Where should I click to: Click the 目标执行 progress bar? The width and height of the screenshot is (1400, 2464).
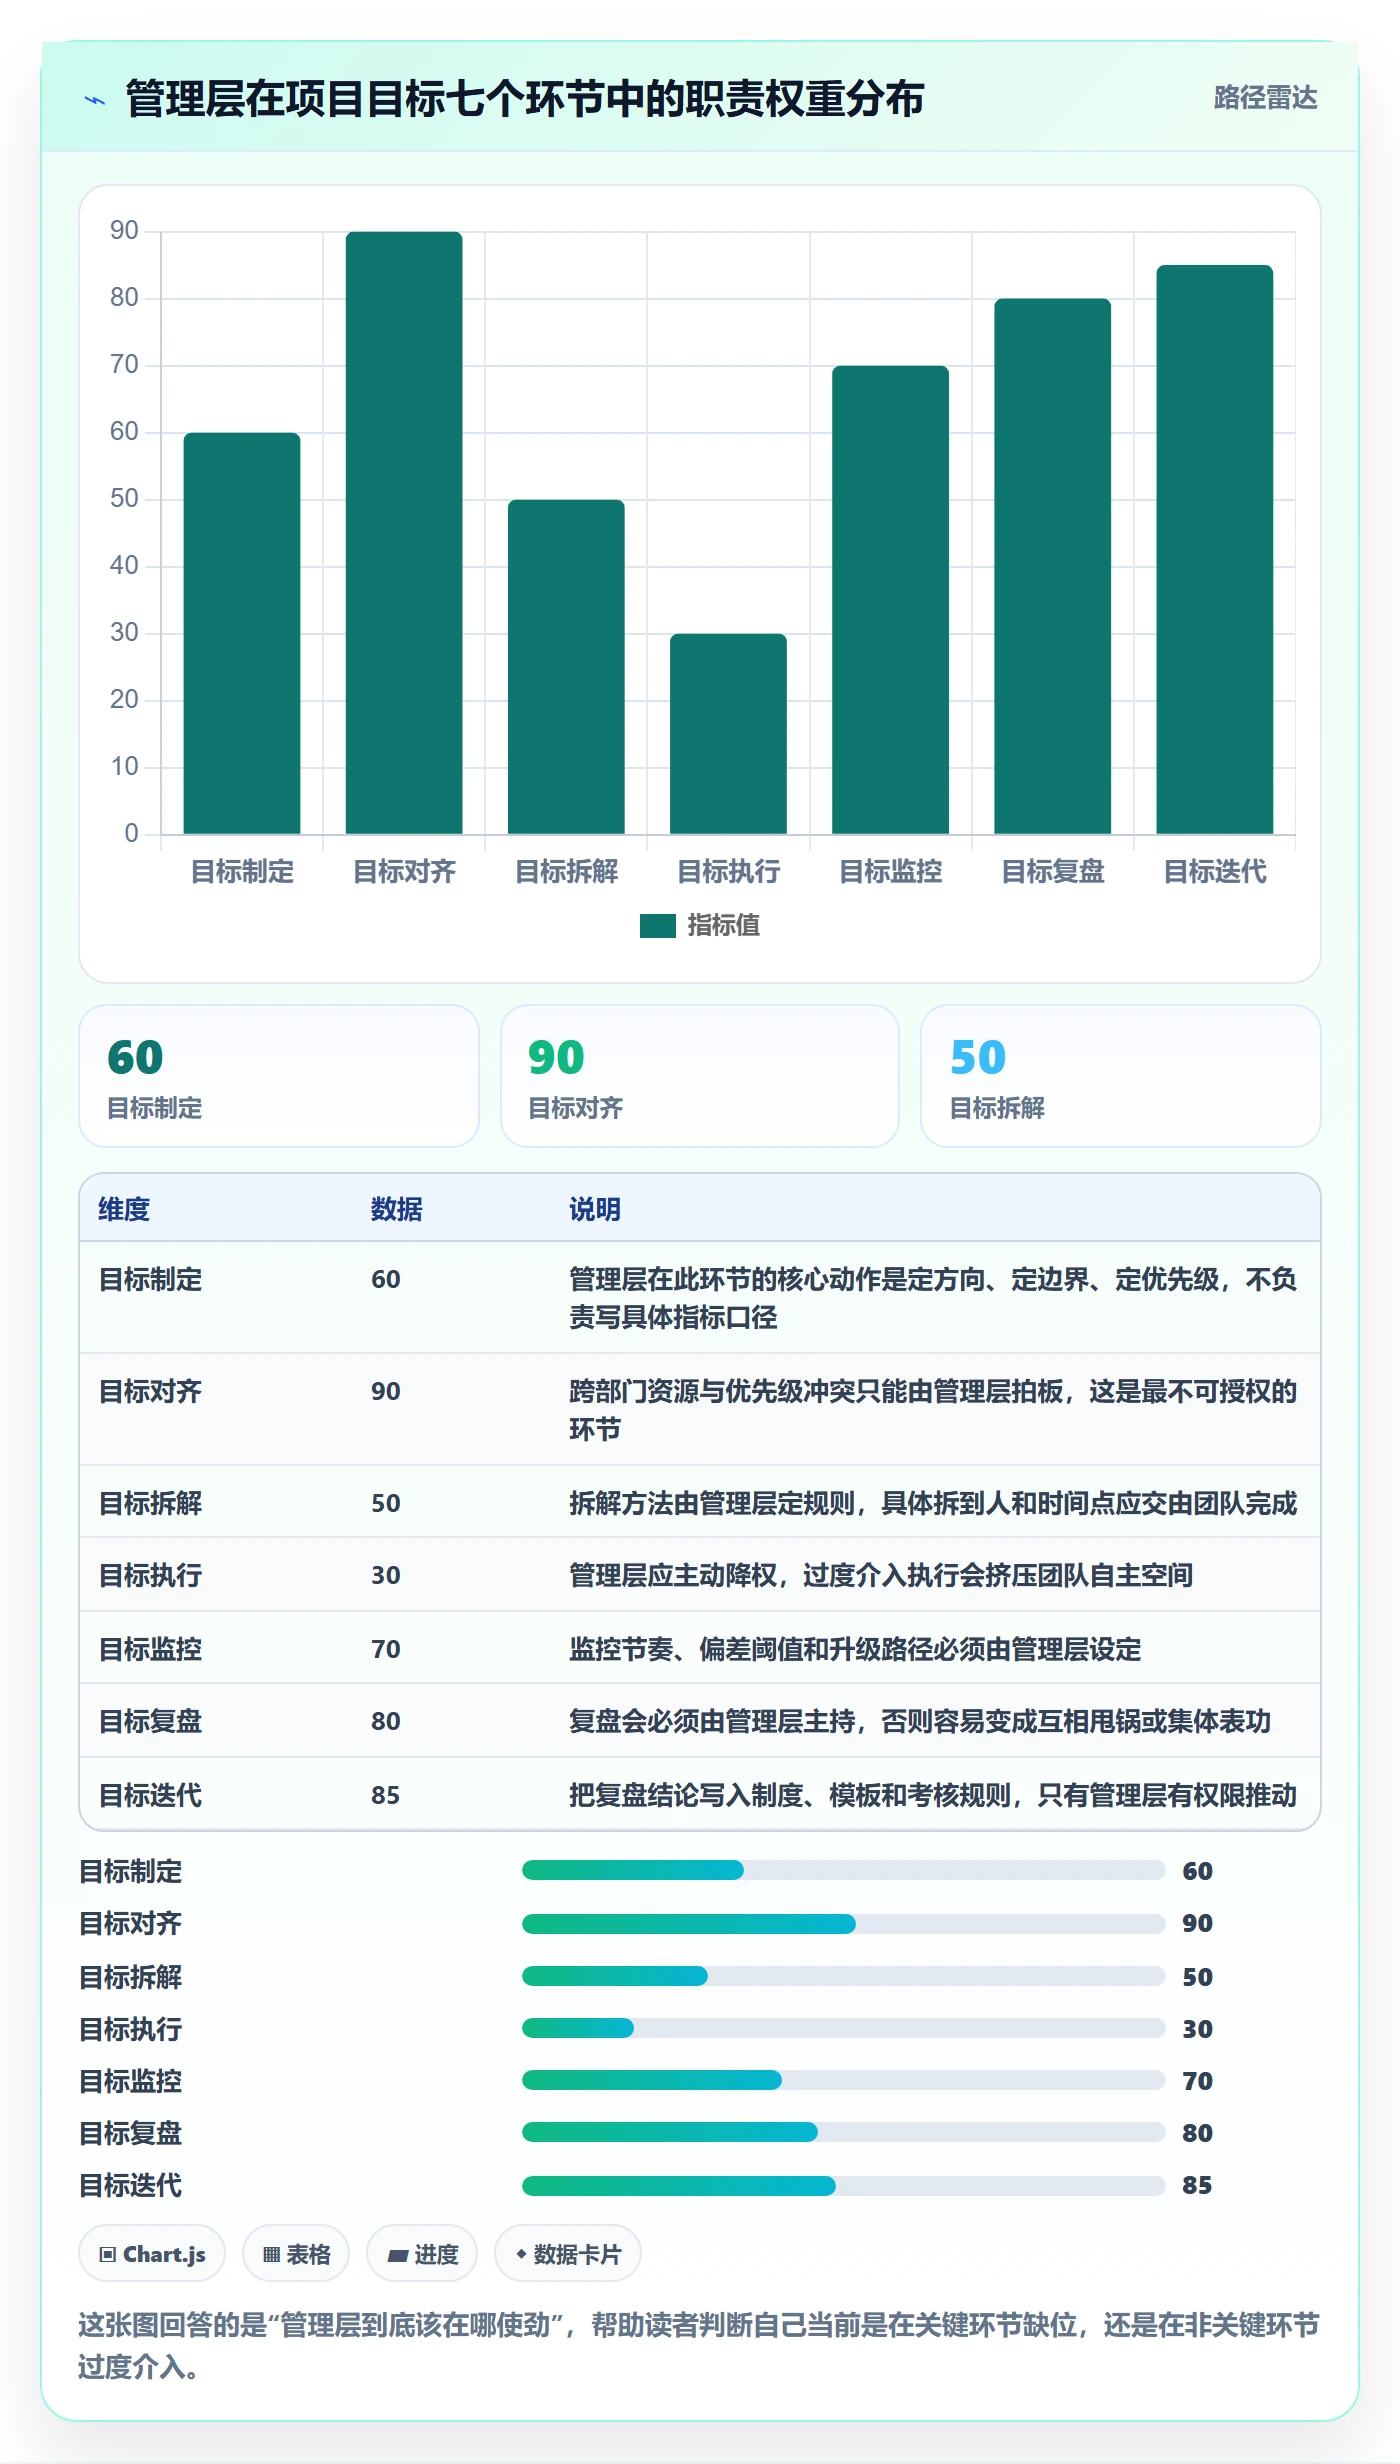(x=843, y=2028)
